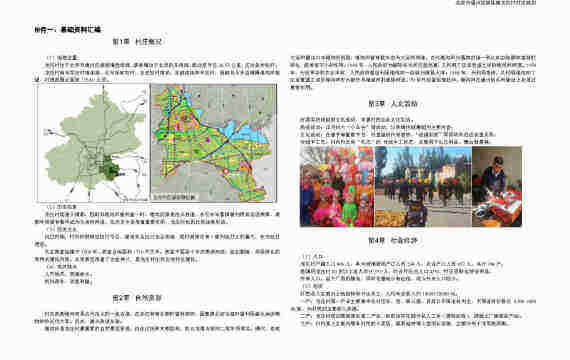Screen dimensions: 570x360
Task: Select the 第3章 chapter heading
Action: tap(393, 104)
